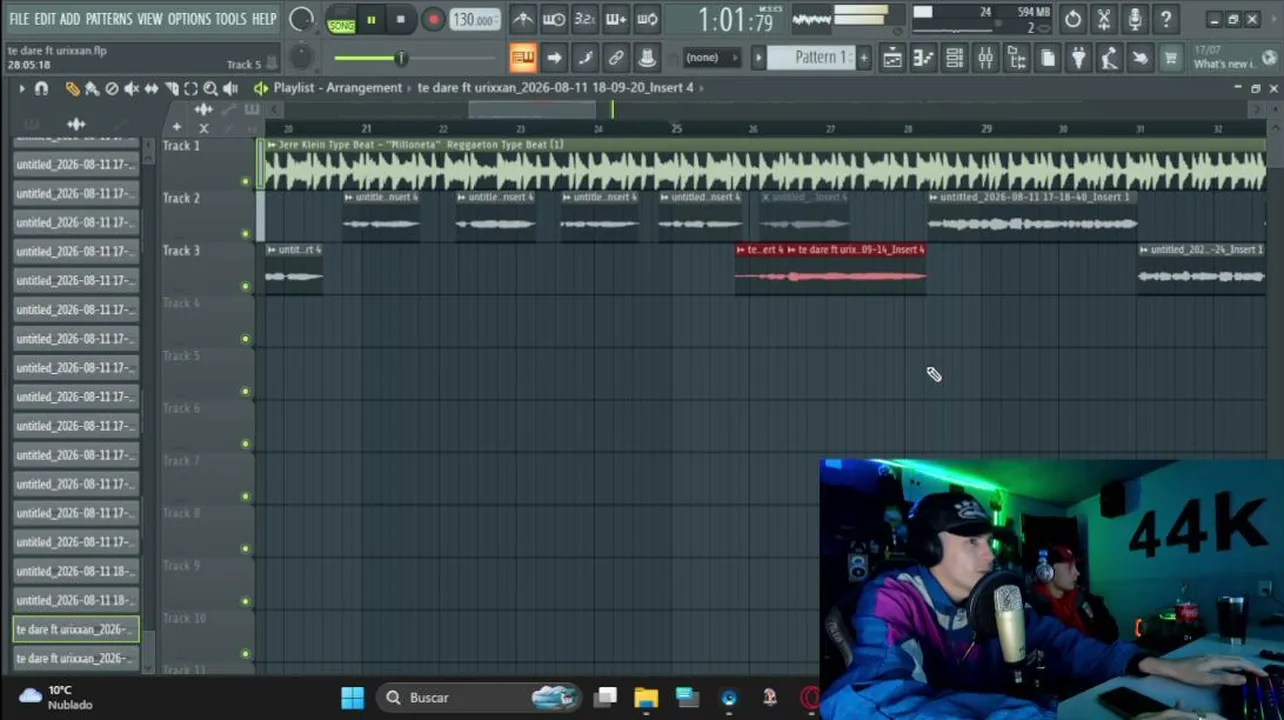Open the playlist menu arrow beside magnet
The height and width of the screenshot is (720, 1284).
(x=21, y=89)
